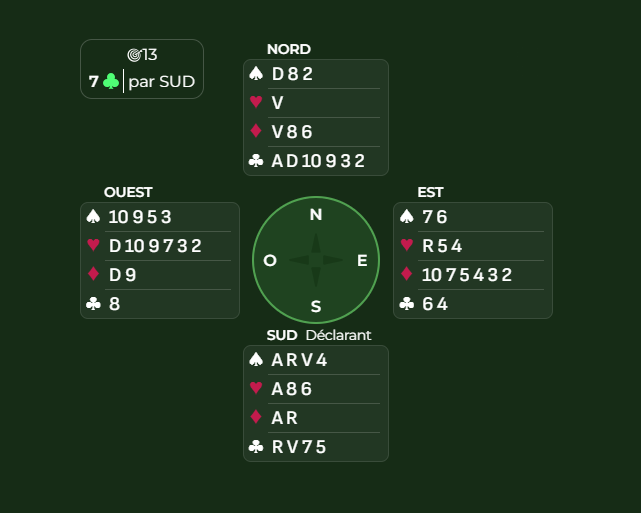
Task: Click the heart icon in Ouest's hand
Action: tap(93, 246)
